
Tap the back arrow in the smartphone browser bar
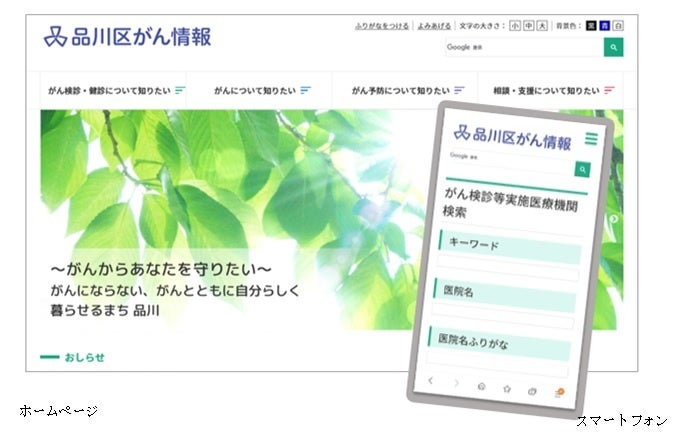[430, 380]
